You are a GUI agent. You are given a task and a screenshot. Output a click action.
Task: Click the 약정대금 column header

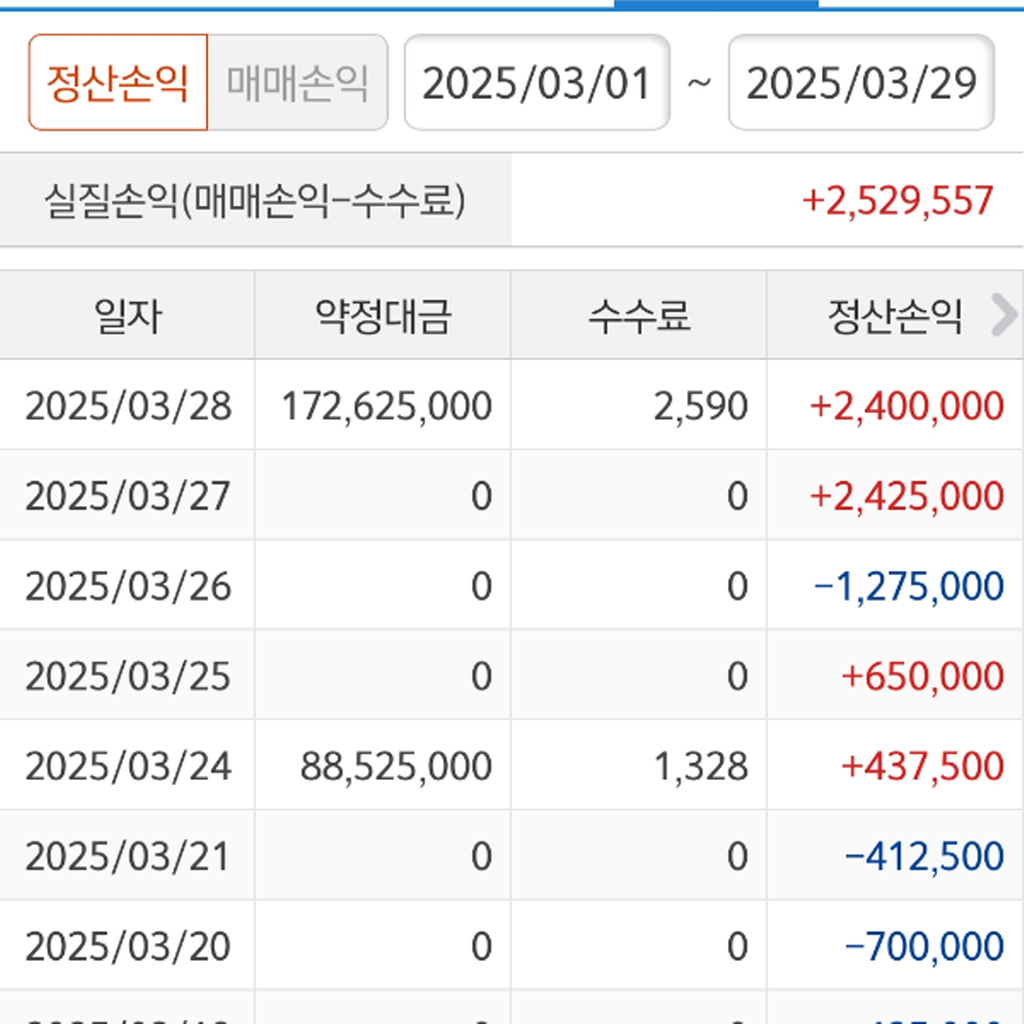point(383,316)
